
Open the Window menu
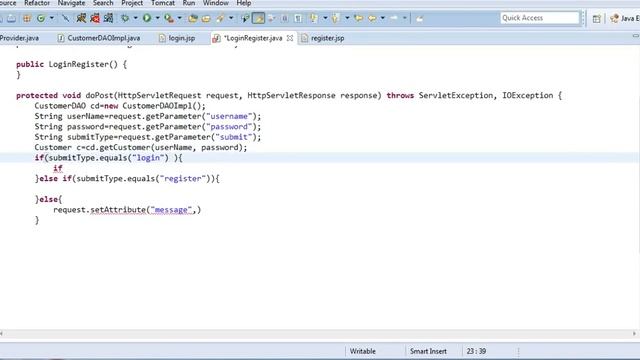216,3
